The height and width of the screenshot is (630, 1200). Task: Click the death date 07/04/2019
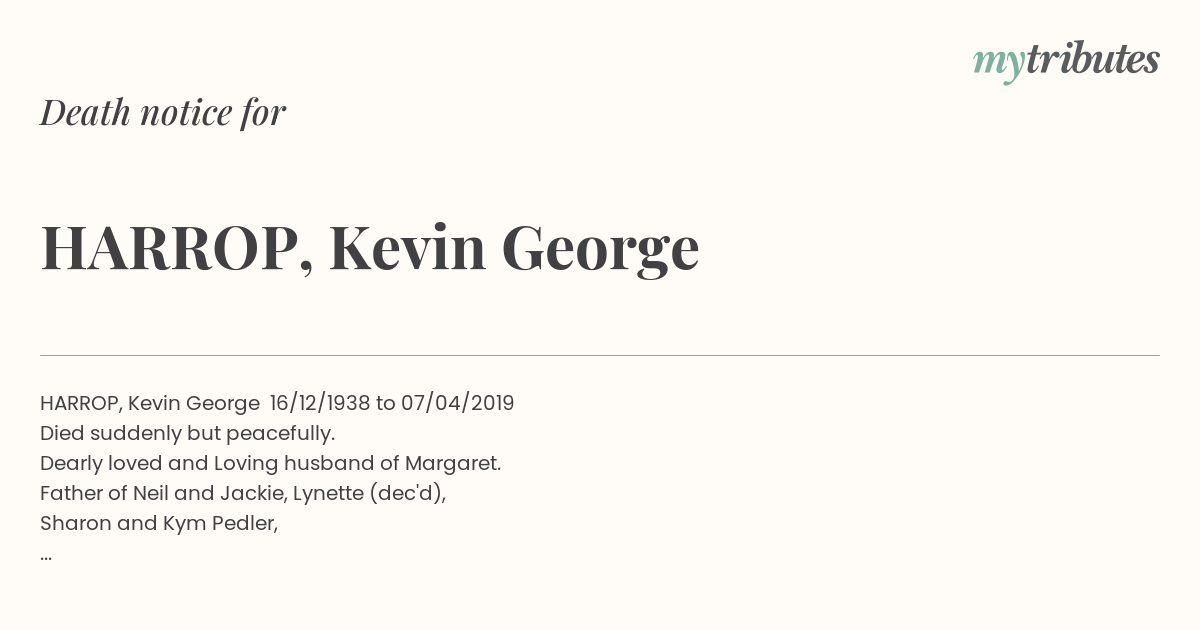[x=457, y=403]
